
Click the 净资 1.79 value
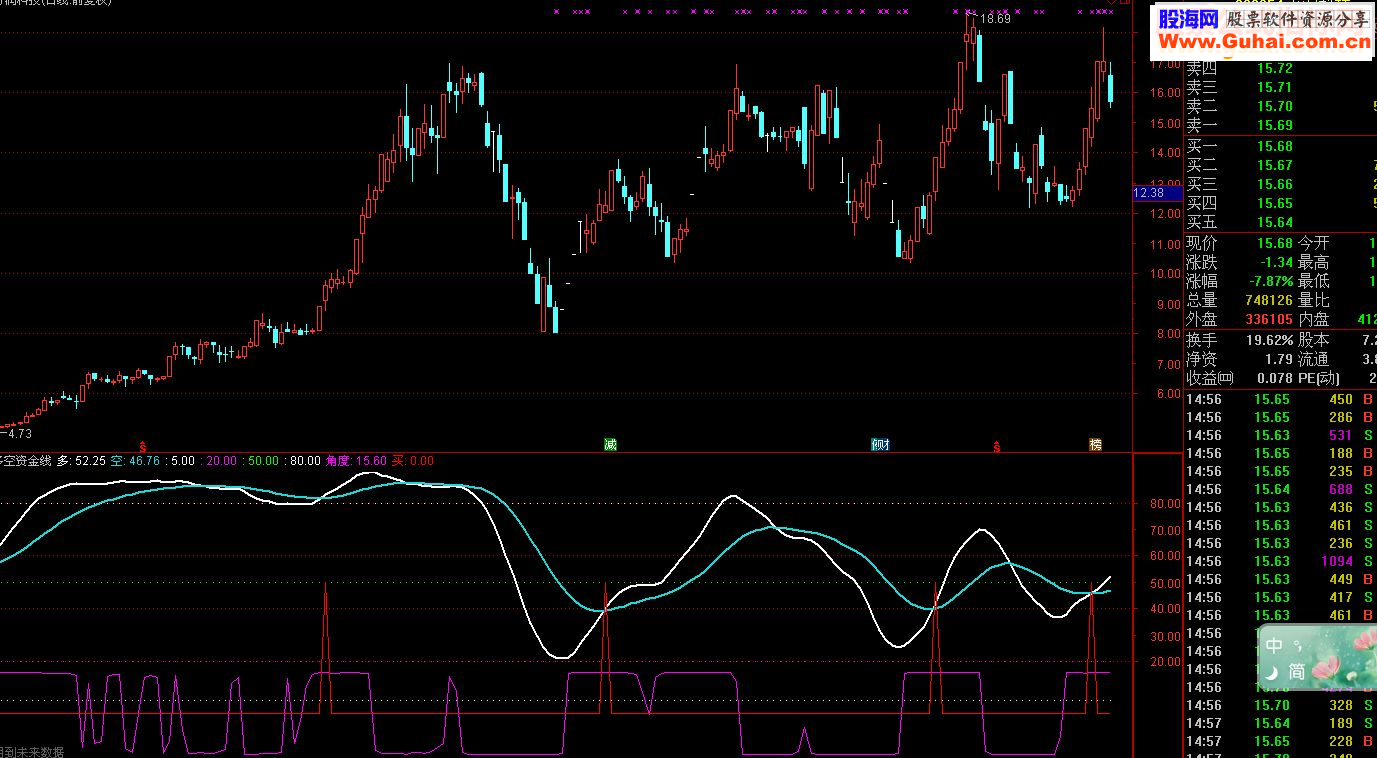pyautogui.click(x=1278, y=359)
